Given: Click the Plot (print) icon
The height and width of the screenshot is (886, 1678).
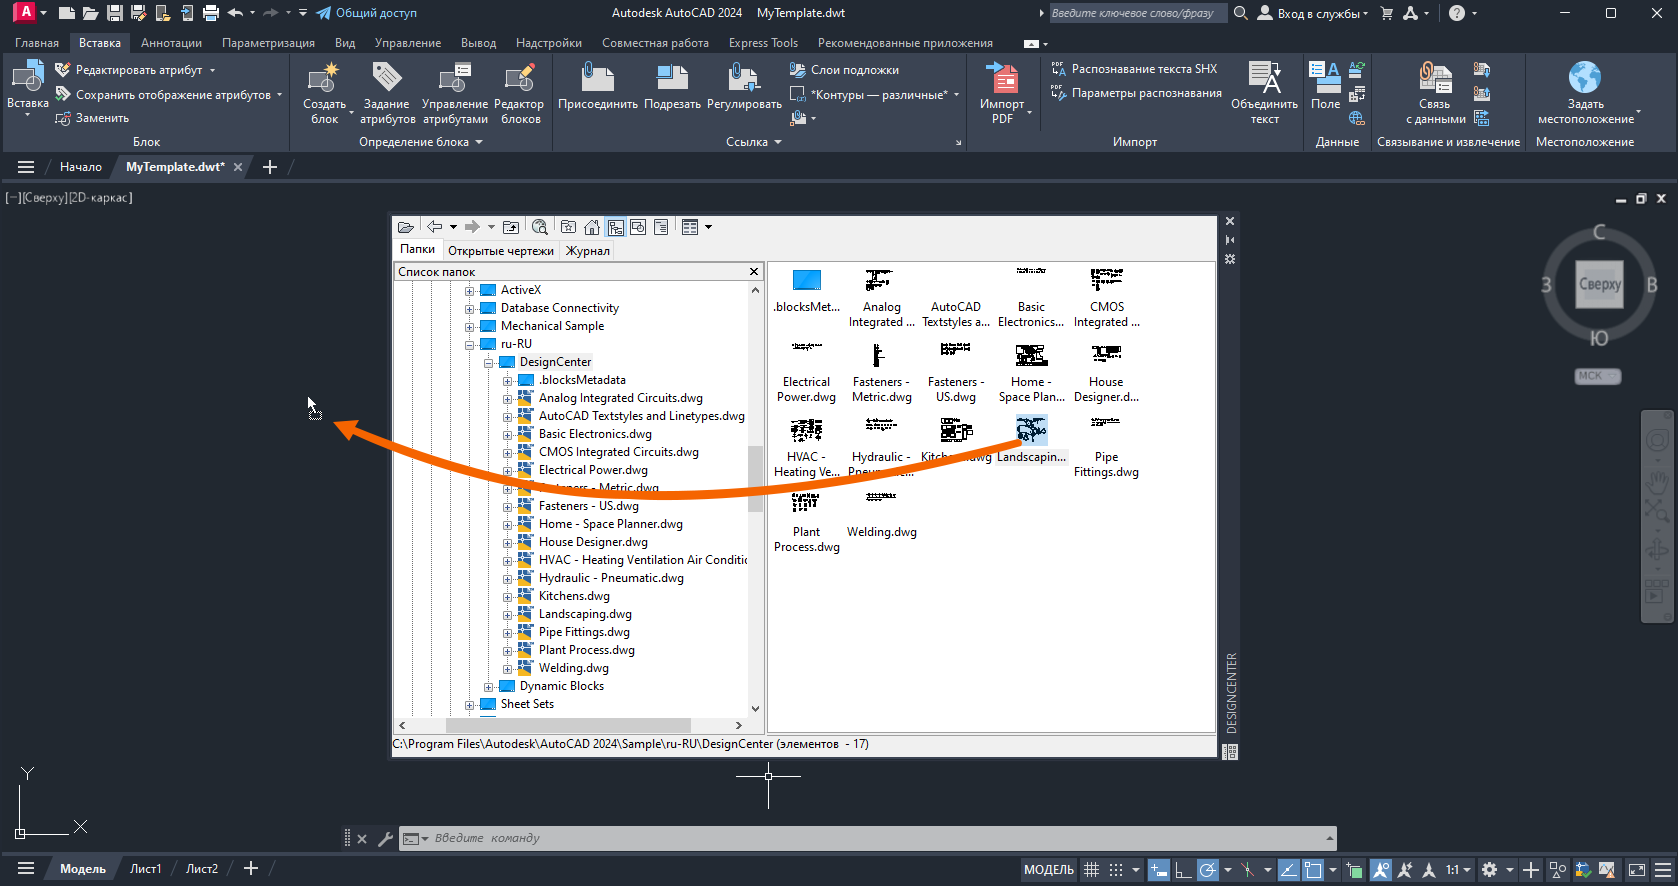Looking at the screenshot, I should click(210, 13).
